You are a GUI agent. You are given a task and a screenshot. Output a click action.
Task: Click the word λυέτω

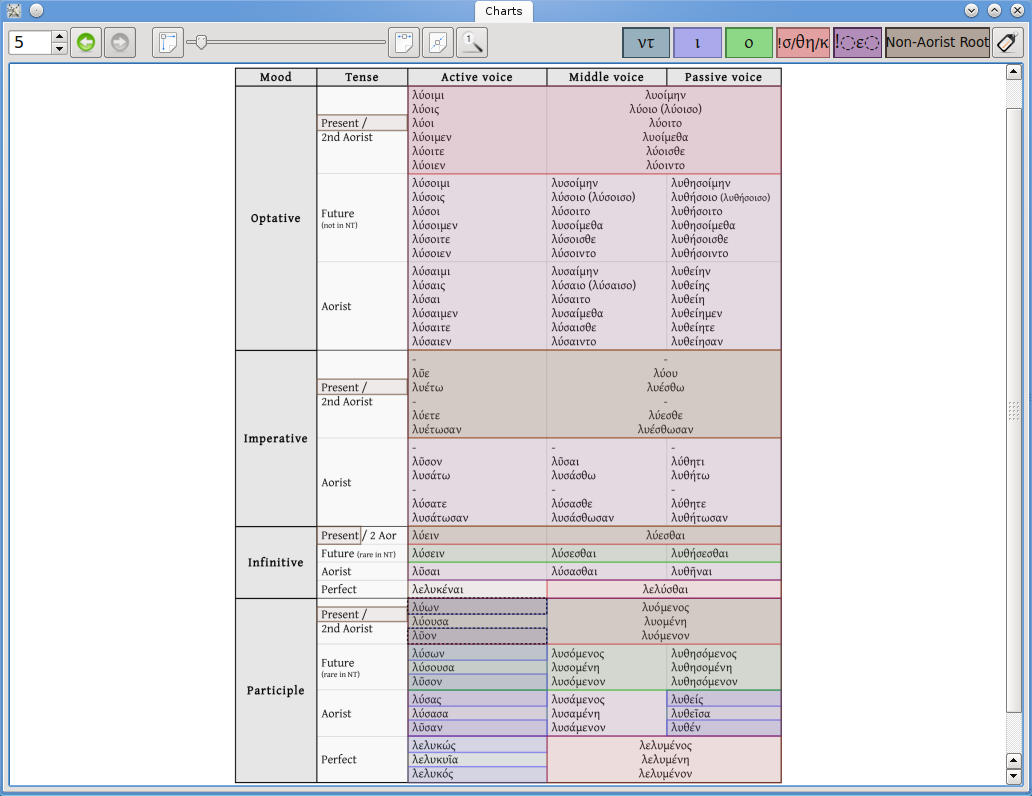point(428,388)
